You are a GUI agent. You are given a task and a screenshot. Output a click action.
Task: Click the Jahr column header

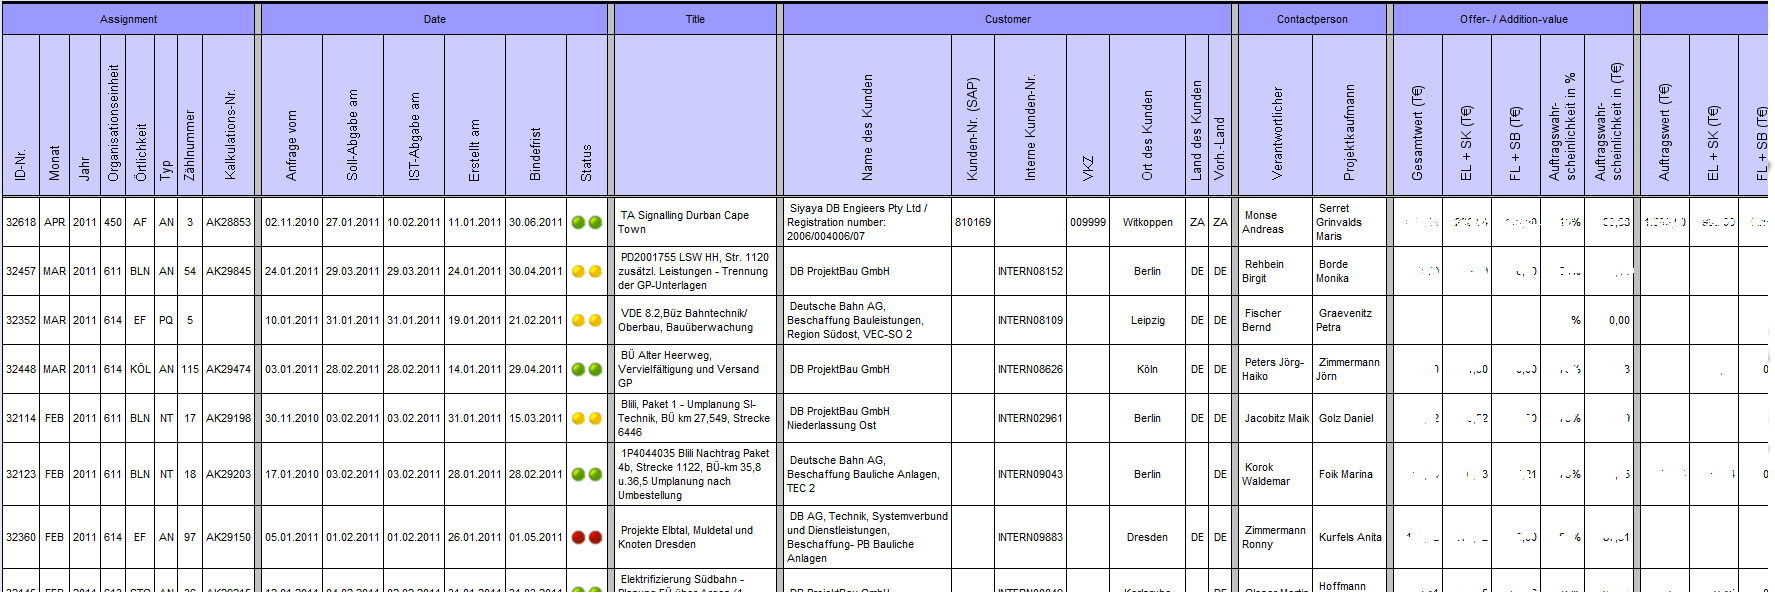pos(85,115)
